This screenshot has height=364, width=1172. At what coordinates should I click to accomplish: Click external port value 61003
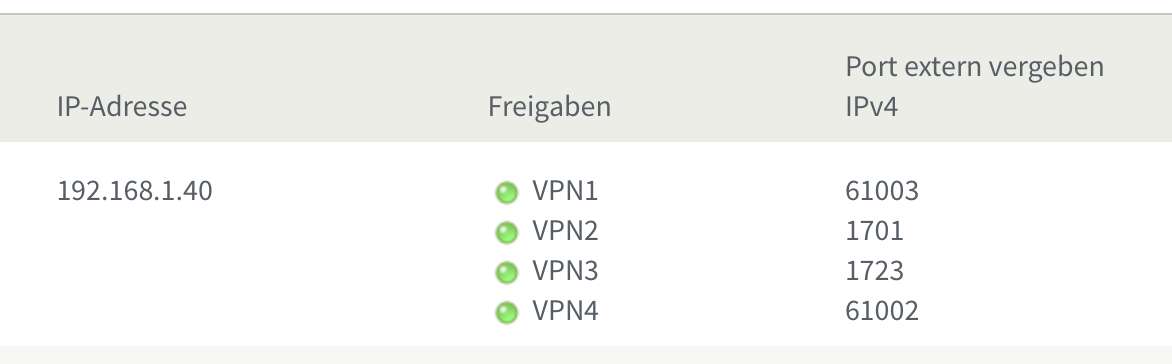(x=881, y=191)
